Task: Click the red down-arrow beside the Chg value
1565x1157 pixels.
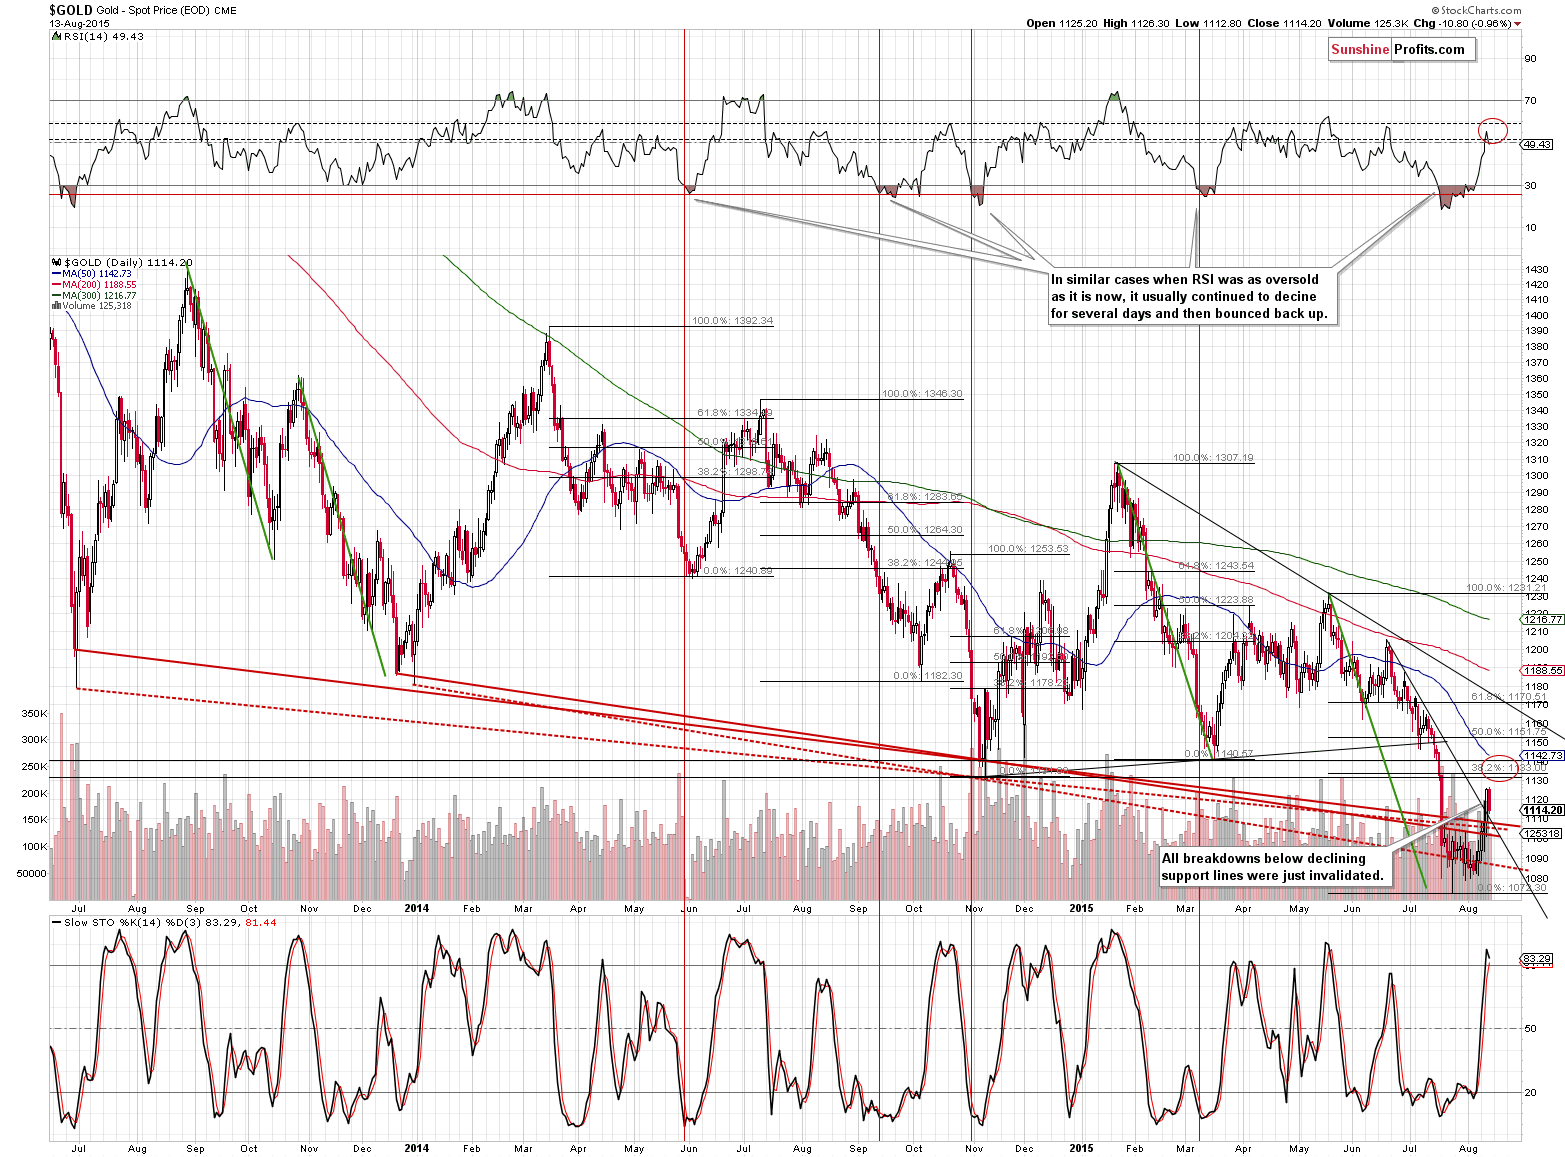Action: coord(1518,23)
